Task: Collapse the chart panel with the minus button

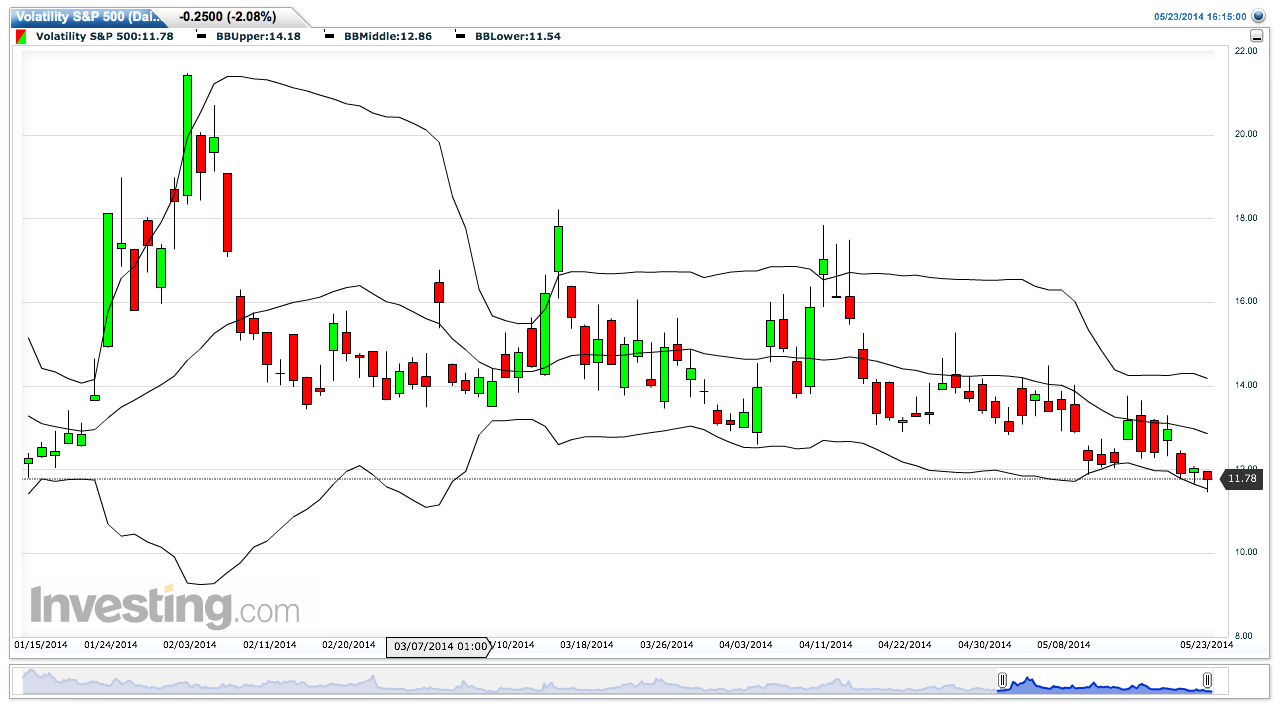Action: coord(1257,35)
